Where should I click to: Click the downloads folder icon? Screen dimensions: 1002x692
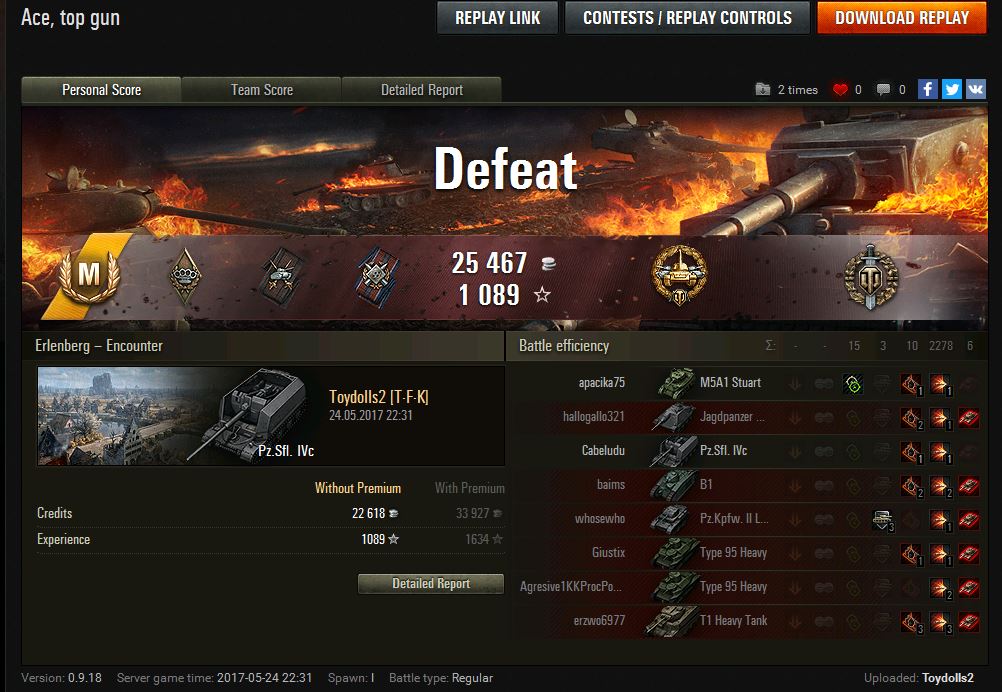(x=762, y=89)
